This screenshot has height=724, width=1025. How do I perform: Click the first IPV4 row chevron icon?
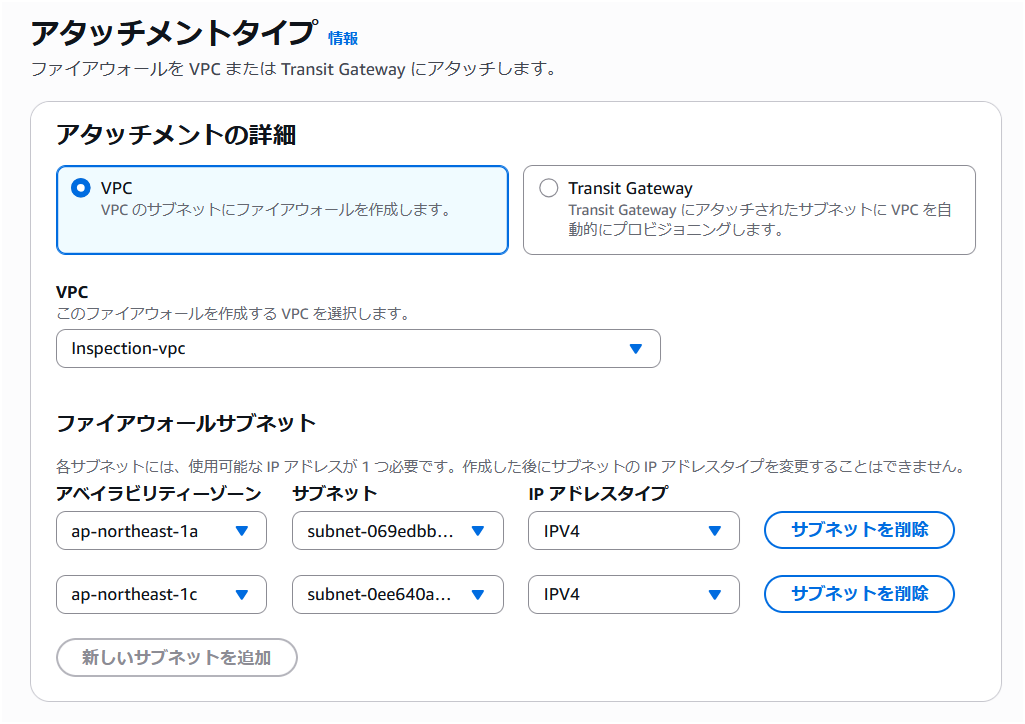pos(716,531)
